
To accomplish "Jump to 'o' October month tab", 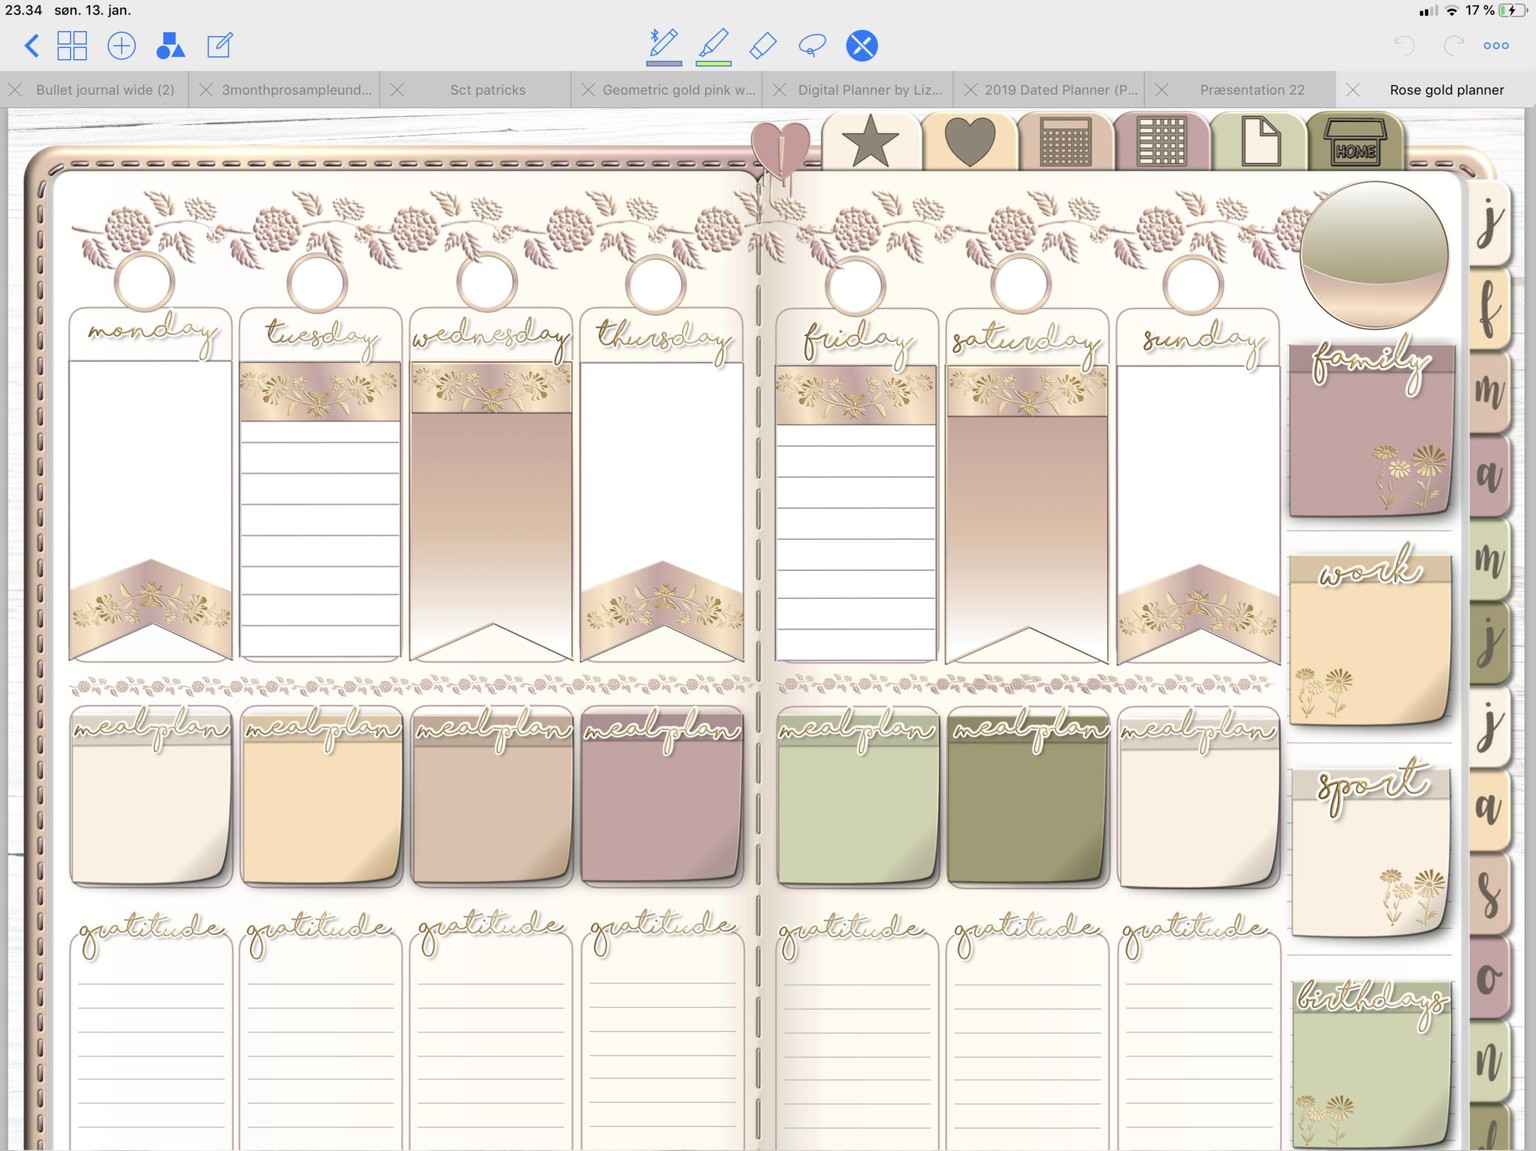I will 1490,977.
